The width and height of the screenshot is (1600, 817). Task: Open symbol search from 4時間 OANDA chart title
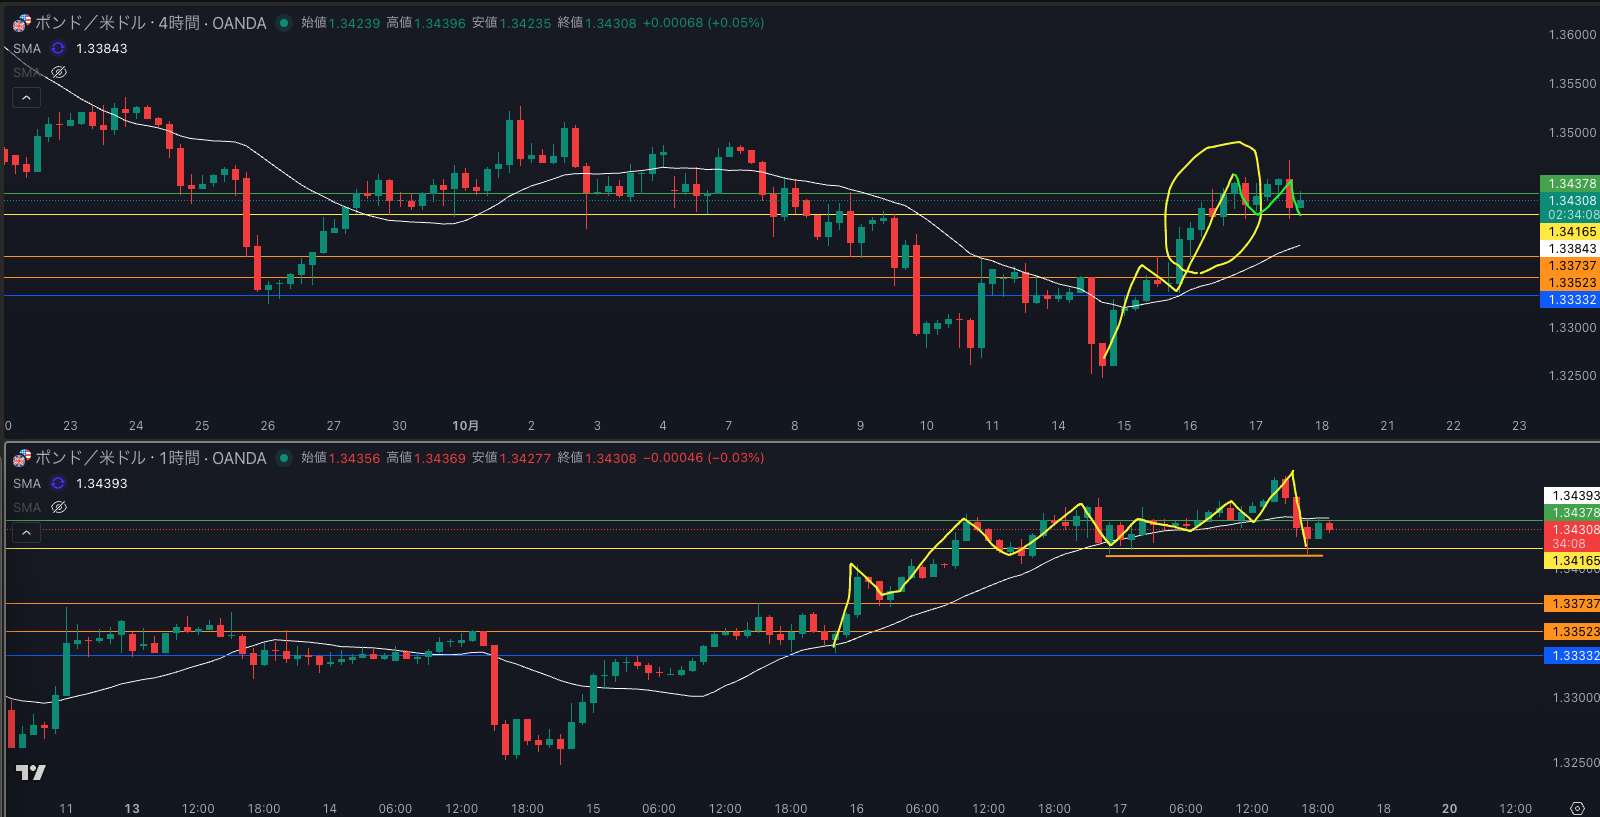click(150, 23)
